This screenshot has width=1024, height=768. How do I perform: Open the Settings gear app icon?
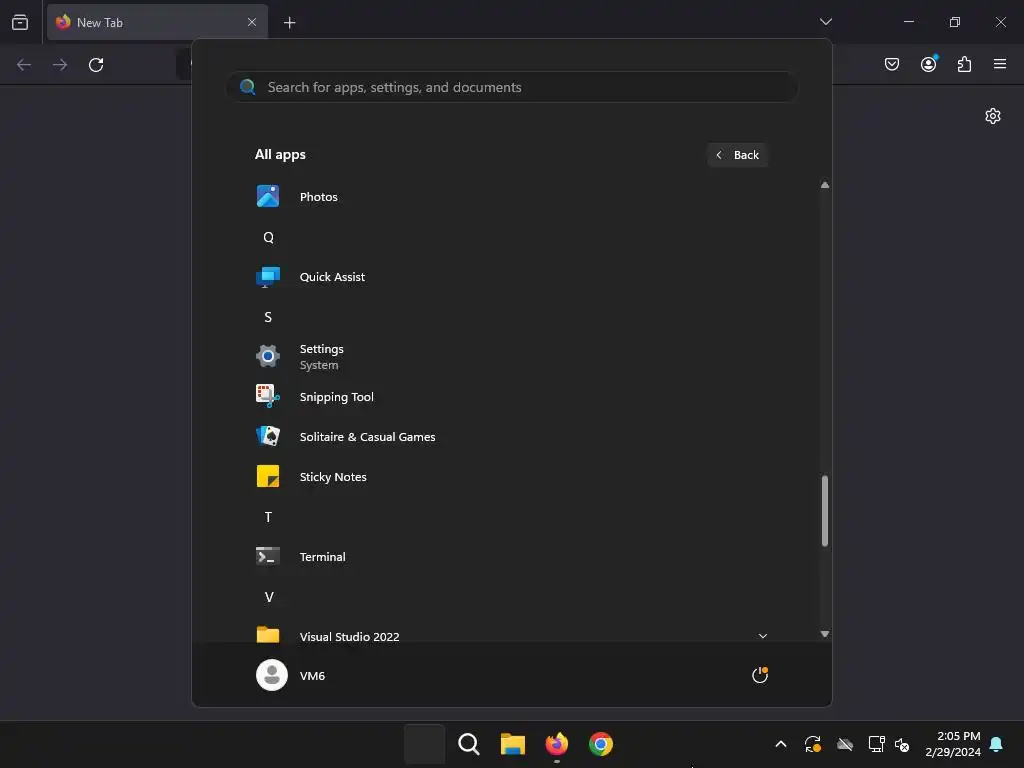tap(268, 357)
